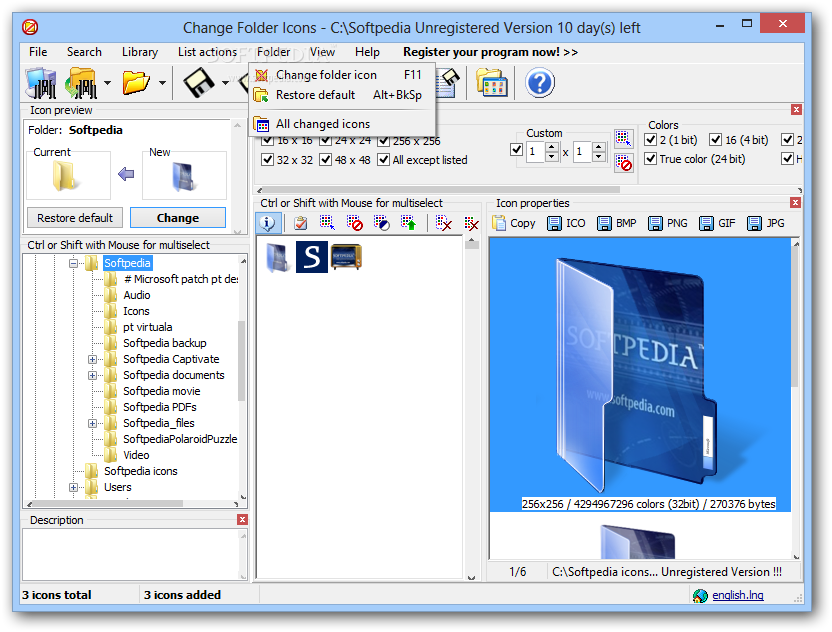Choose Restore default menu entry
The image size is (832, 632).
pos(342,95)
